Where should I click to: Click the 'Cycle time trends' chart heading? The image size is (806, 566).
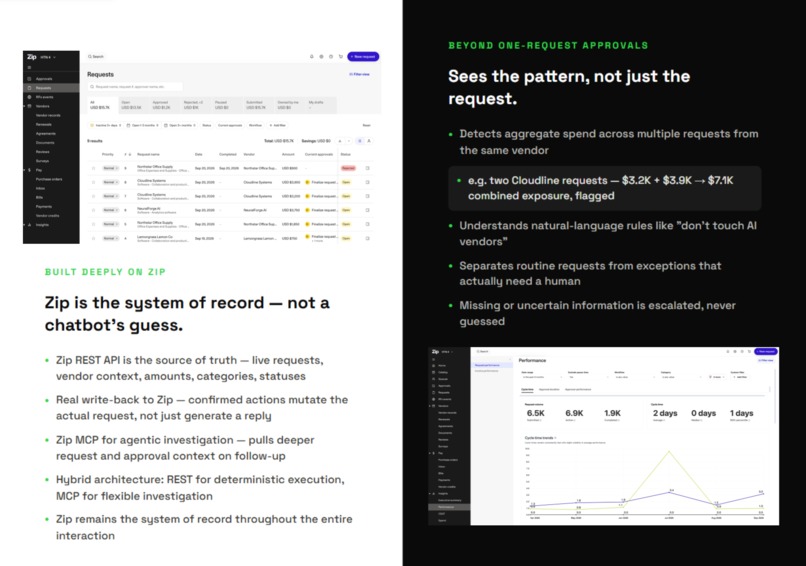click(539, 438)
